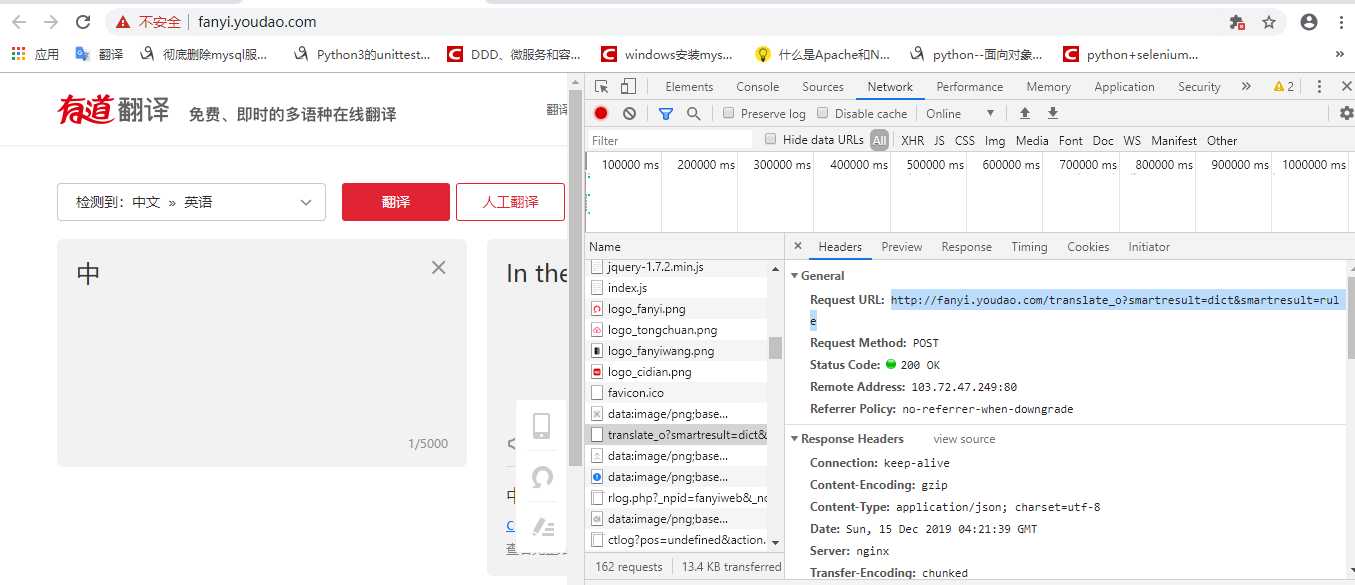Click the view source link
The image size is (1355, 585).
coord(964,439)
